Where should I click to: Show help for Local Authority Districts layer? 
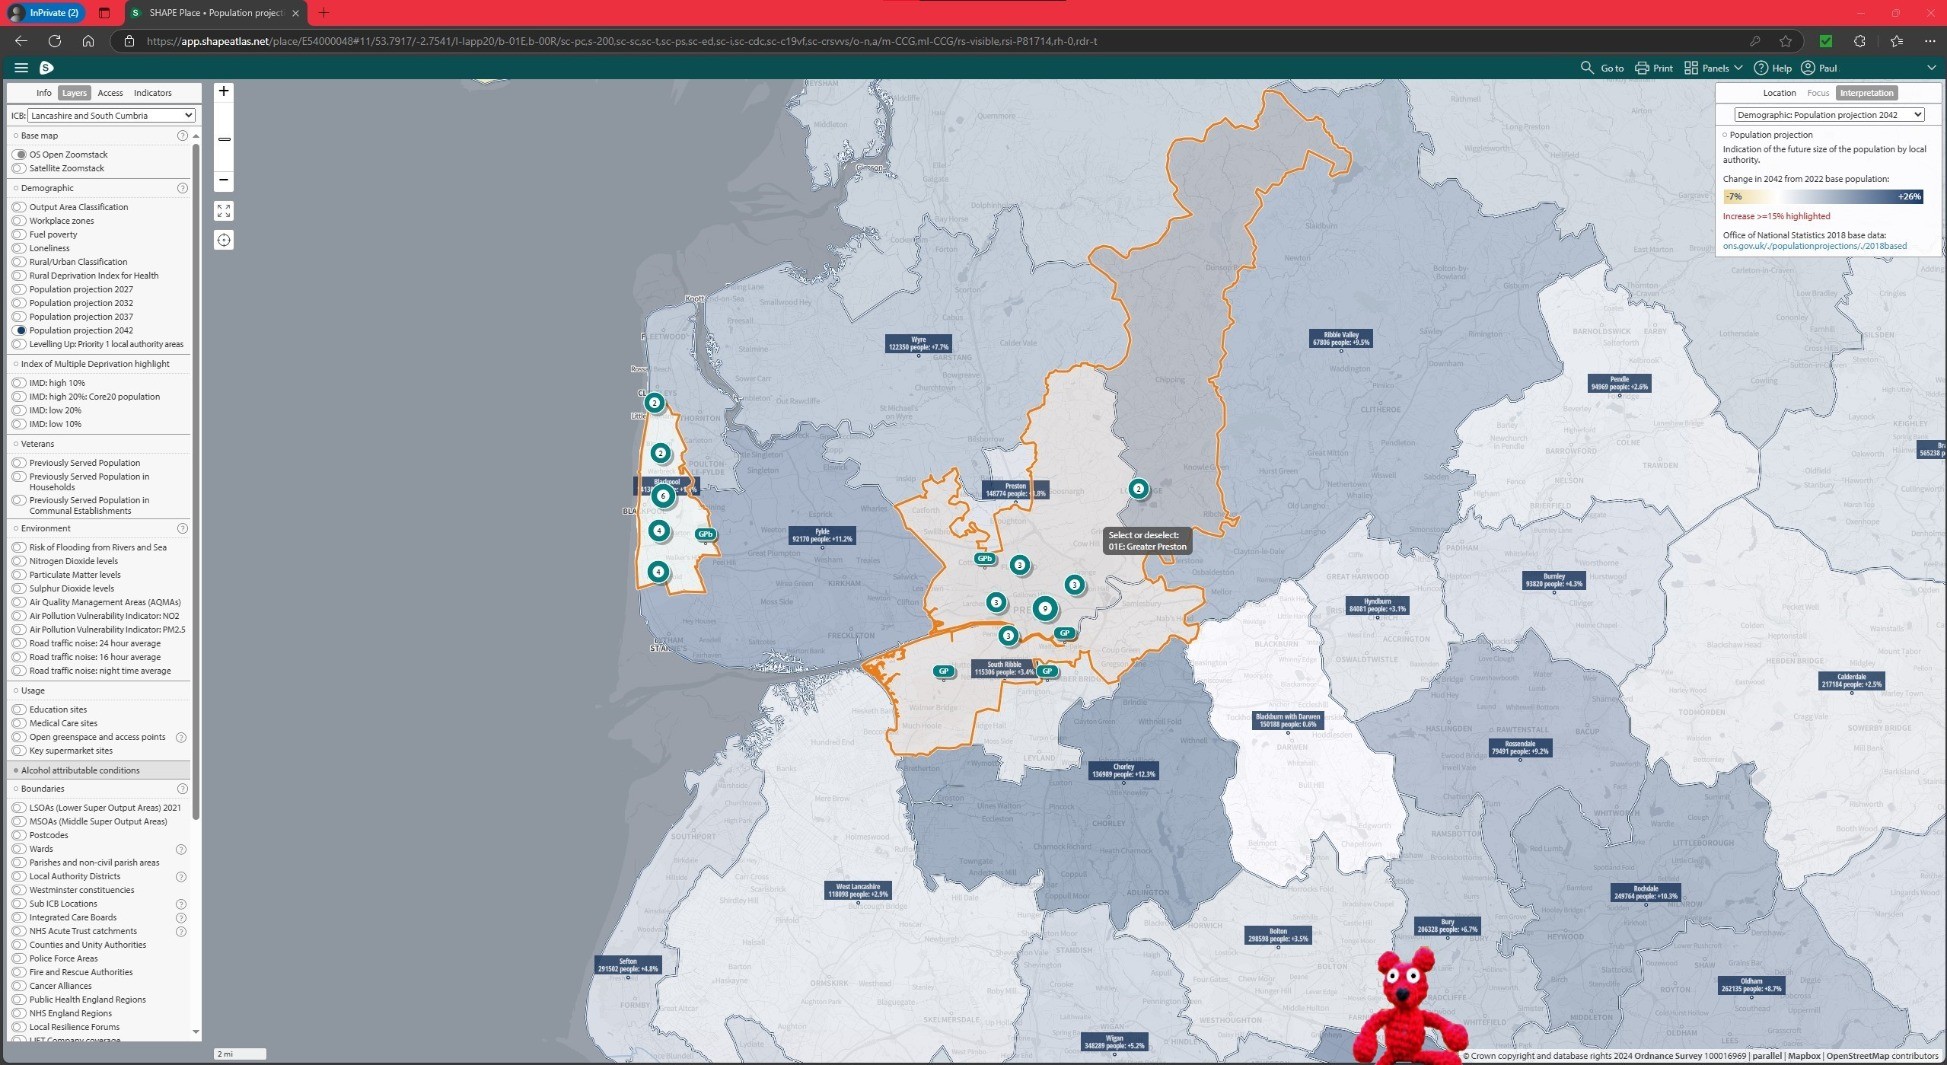tap(181, 876)
